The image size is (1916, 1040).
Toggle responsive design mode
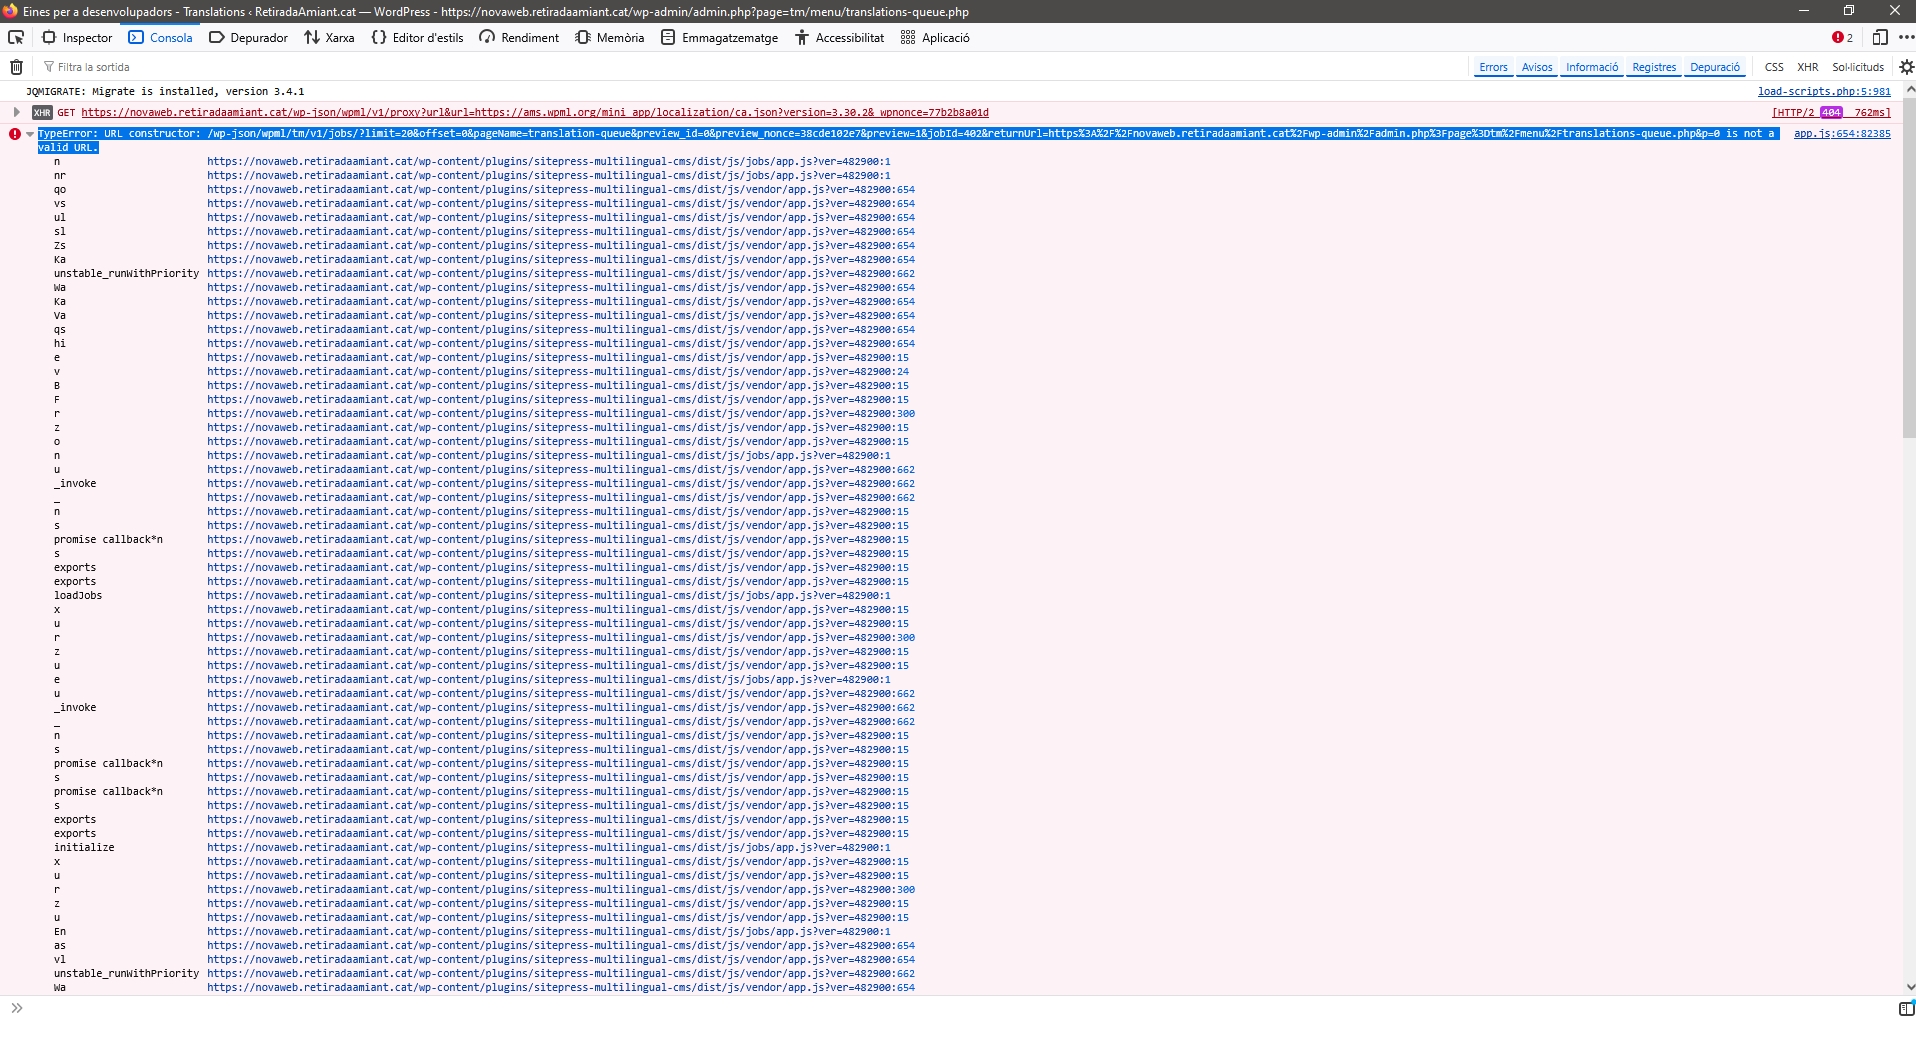[x=1880, y=38]
